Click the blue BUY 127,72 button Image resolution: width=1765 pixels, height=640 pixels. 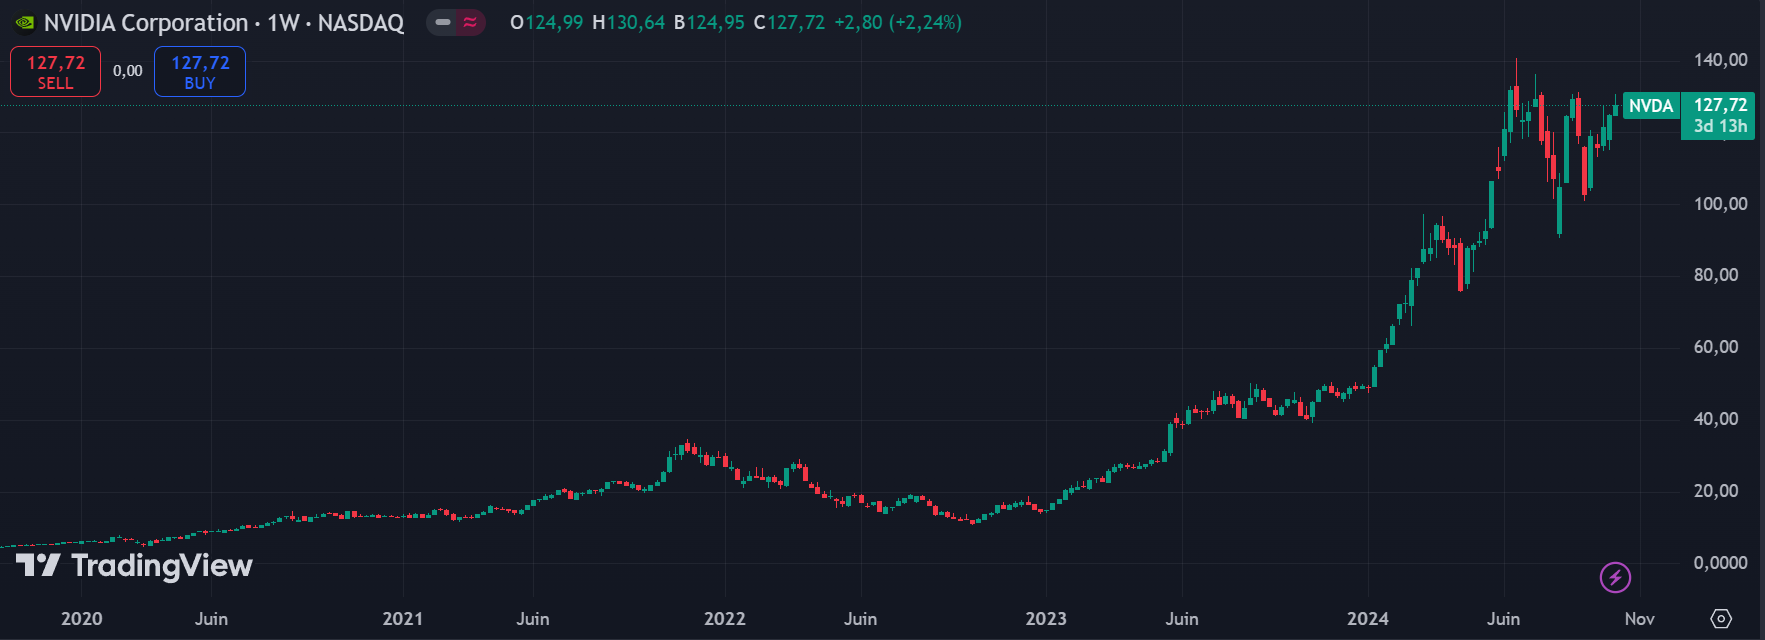[x=200, y=72]
